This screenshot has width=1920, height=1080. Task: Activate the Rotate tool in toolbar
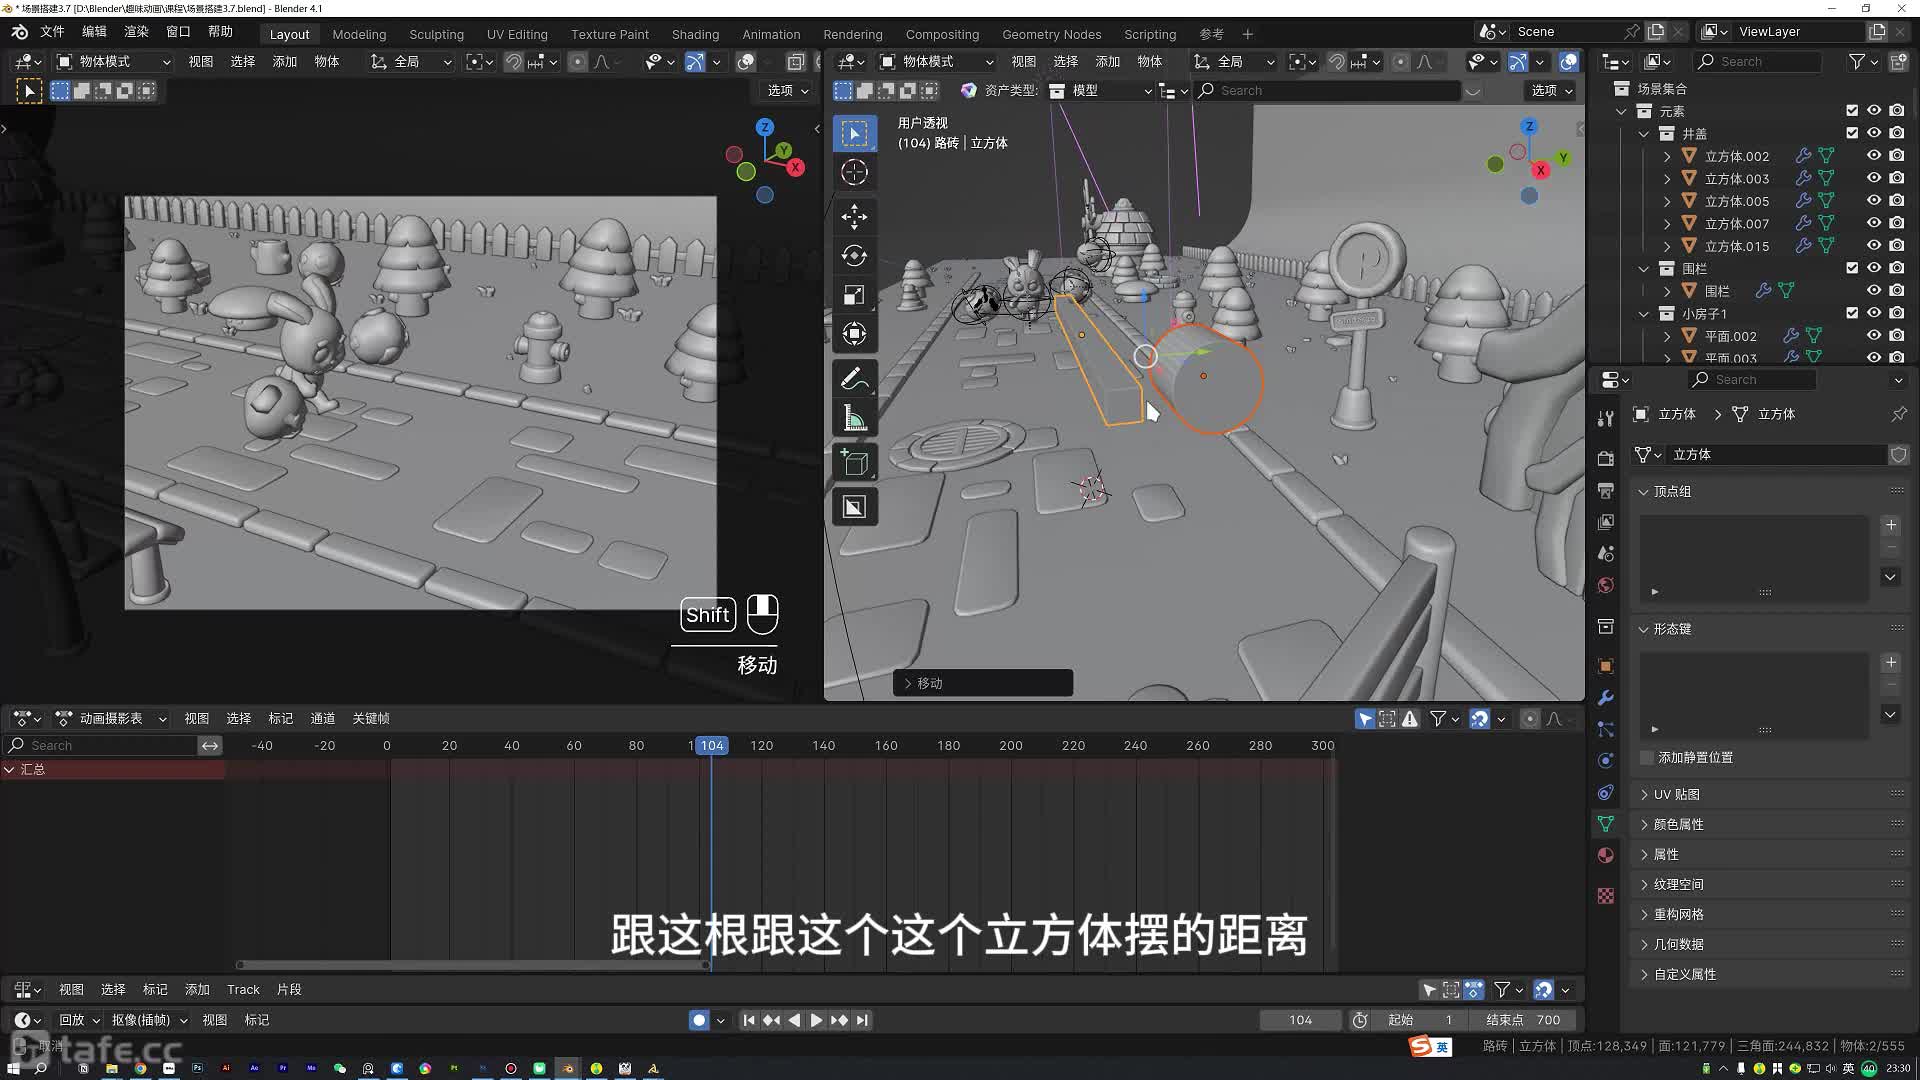point(854,256)
